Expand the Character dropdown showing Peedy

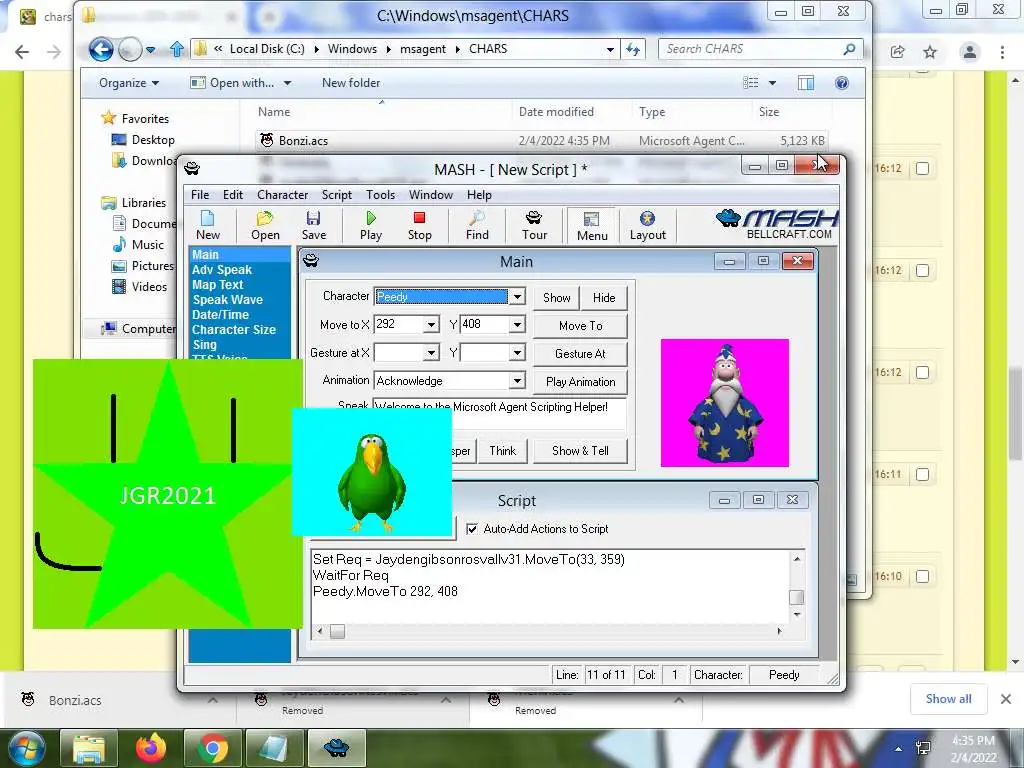[517, 296]
